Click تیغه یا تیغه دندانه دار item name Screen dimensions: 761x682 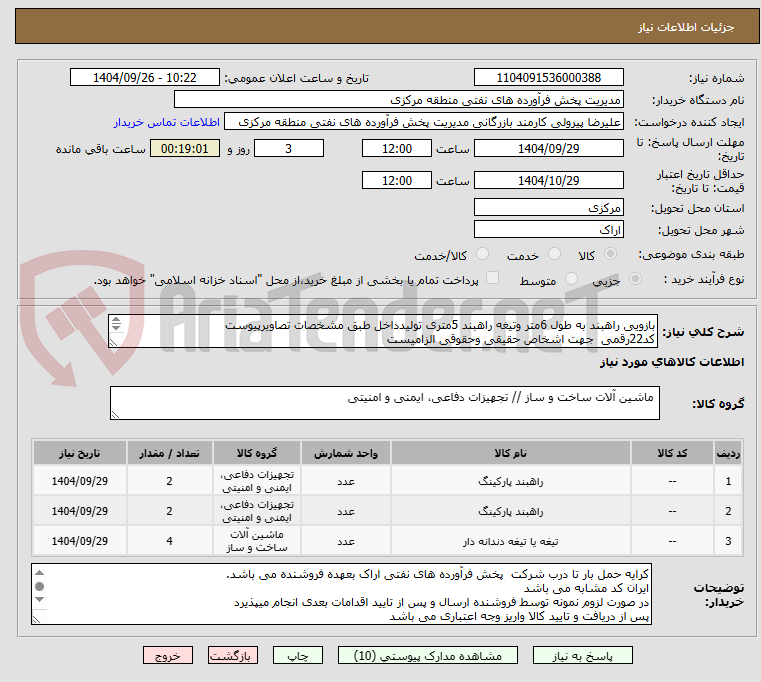(510, 541)
